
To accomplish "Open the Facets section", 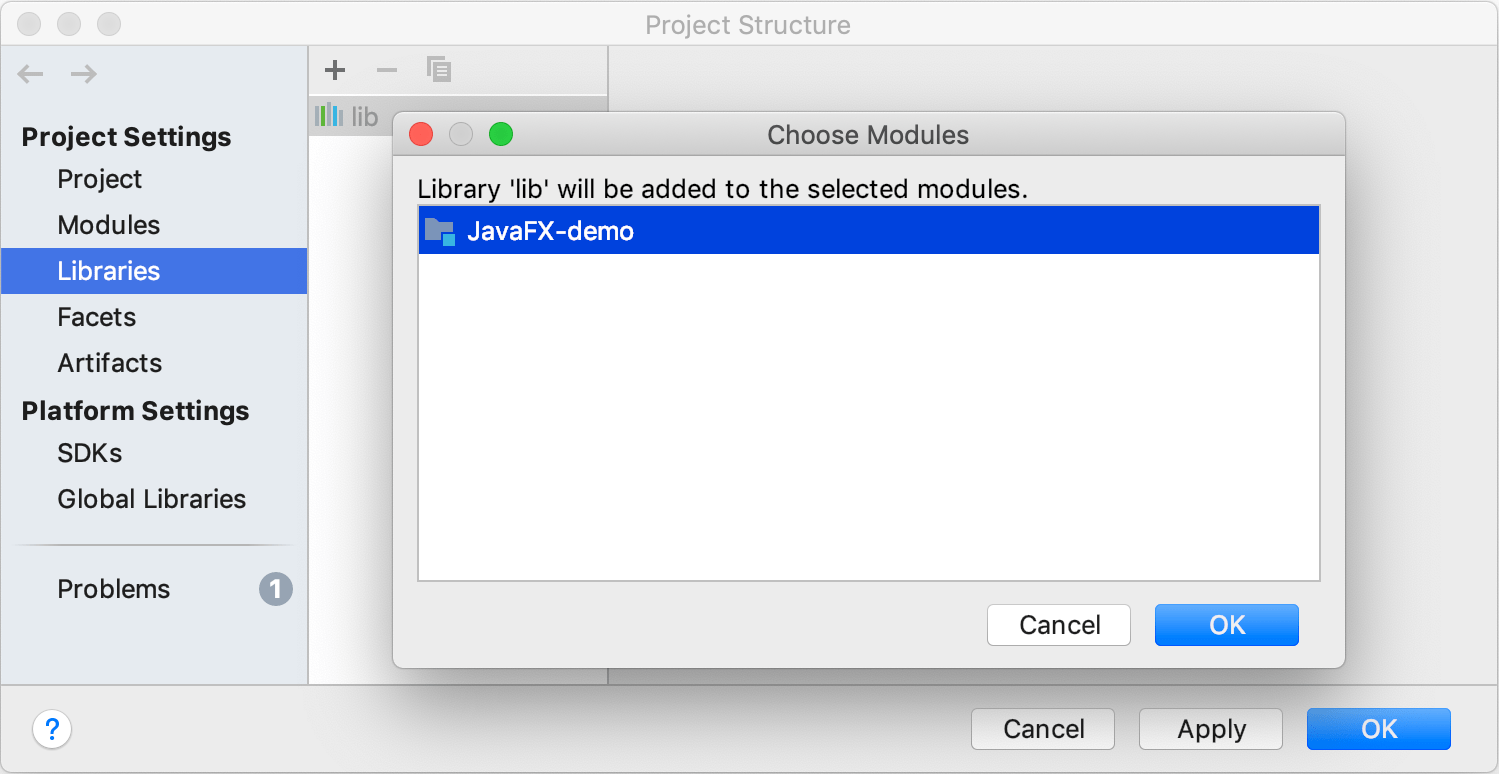I will 97,317.
